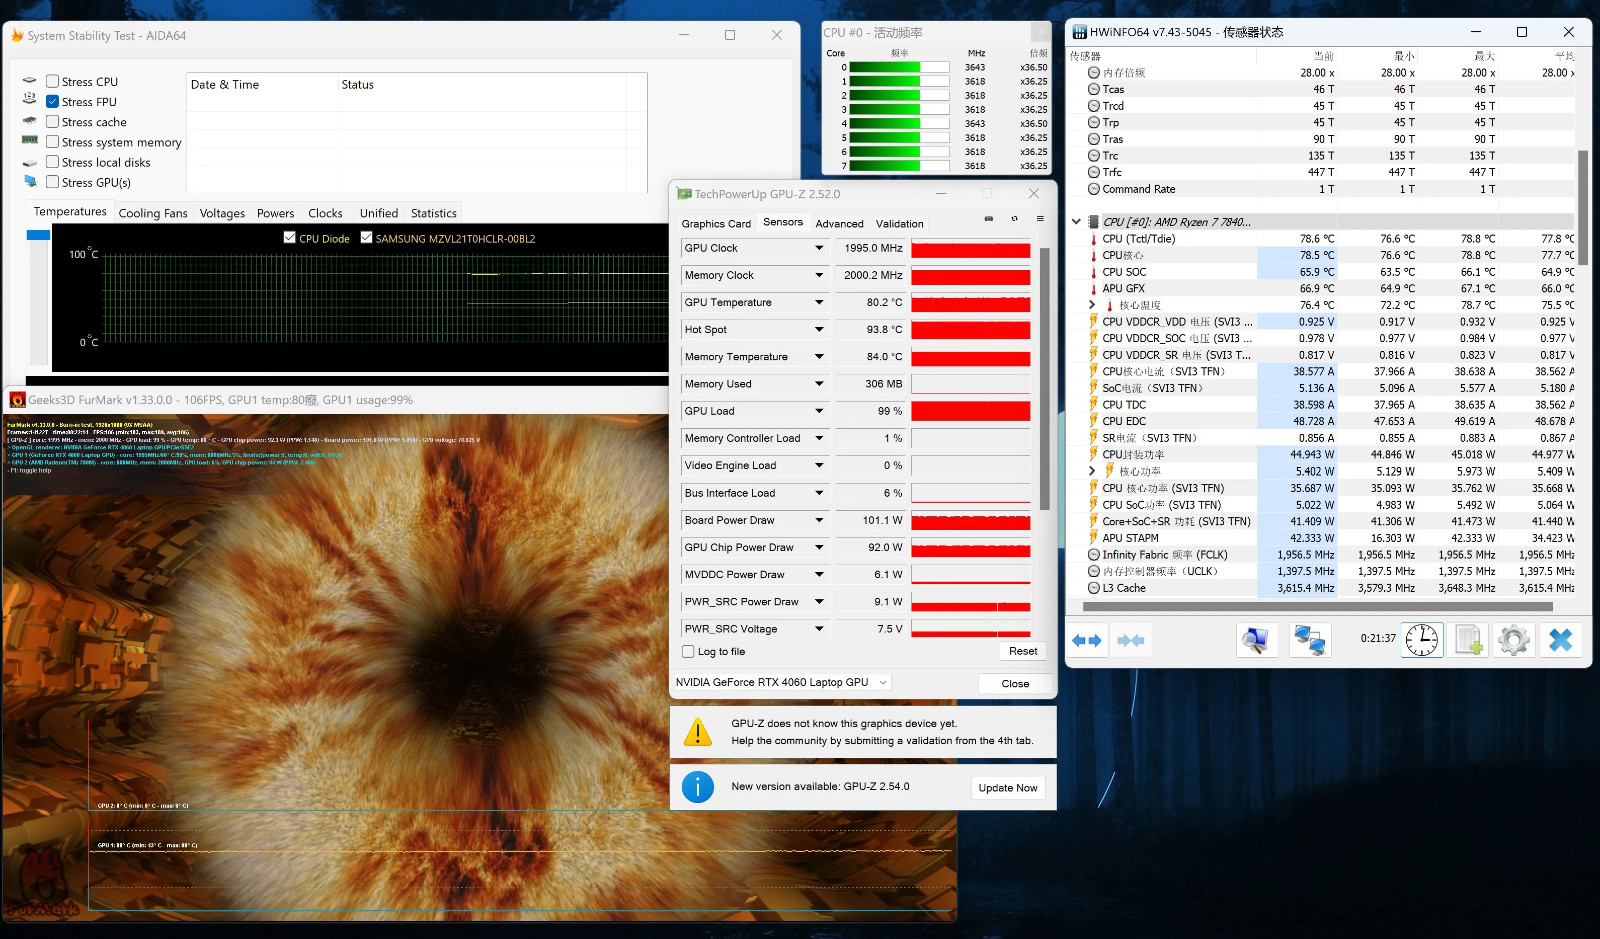Click the HWiNFO remote network monitors icon

click(x=1309, y=640)
